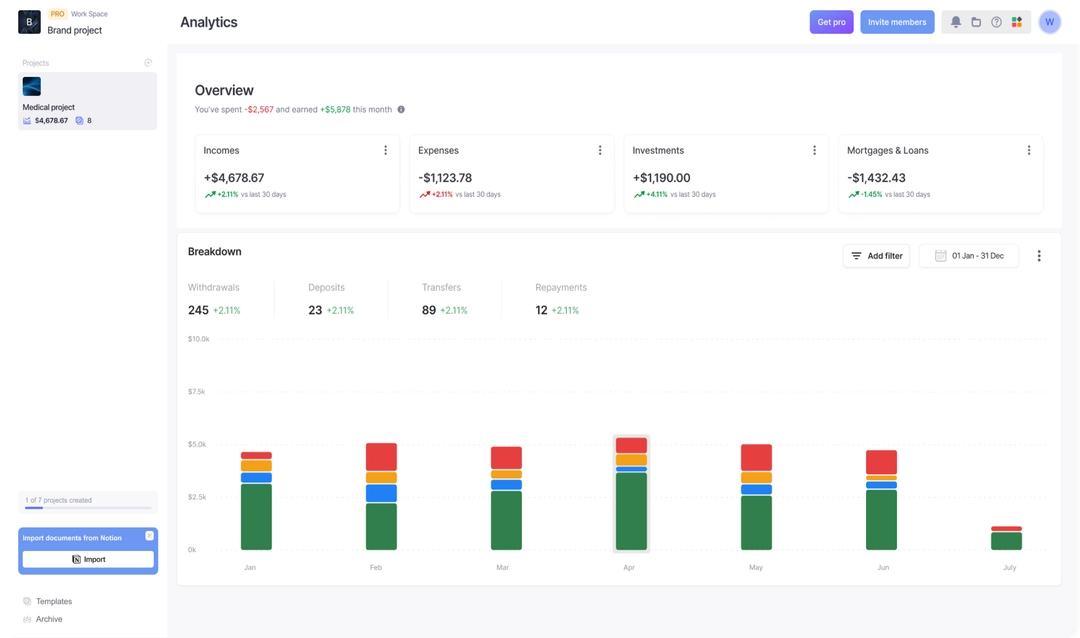Open the Expenses card three-dot menu
The height and width of the screenshot is (638, 1080).
(x=600, y=151)
